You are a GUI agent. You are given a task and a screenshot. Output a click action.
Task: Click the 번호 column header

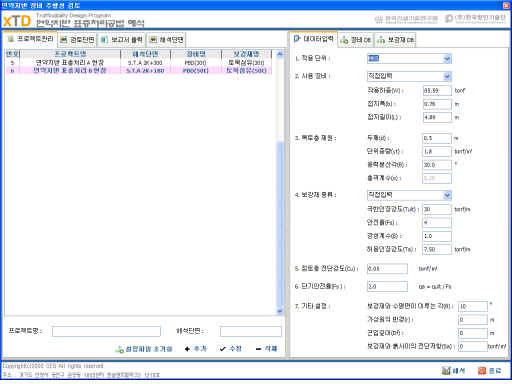tap(12, 54)
